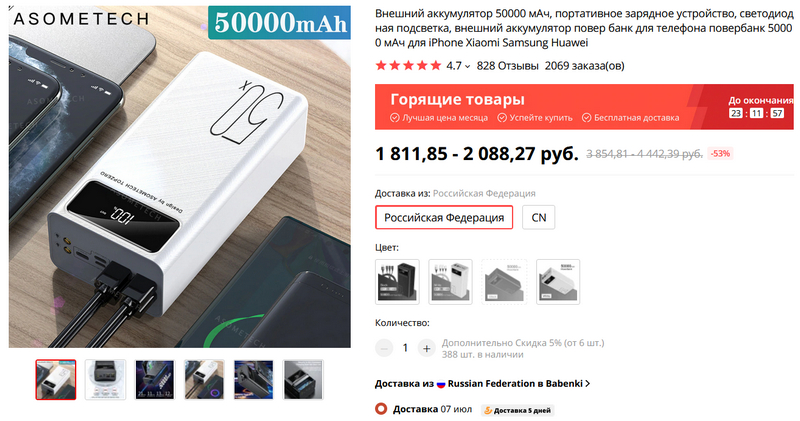Image resolution: width=800 pixels, height=421 pixels.
Task: Click the Доставка 5 дней badge
Action: coord(517,410)
